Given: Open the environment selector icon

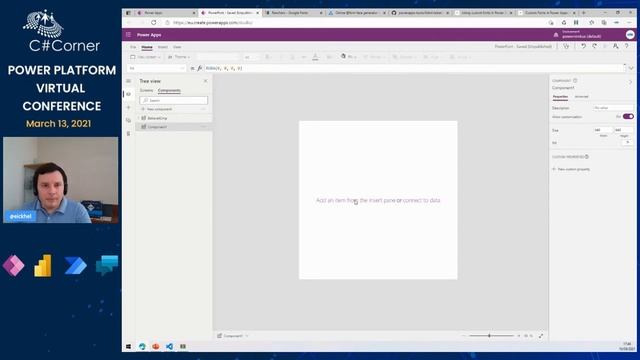Looking at the screenshot, I should click(556, 35).
